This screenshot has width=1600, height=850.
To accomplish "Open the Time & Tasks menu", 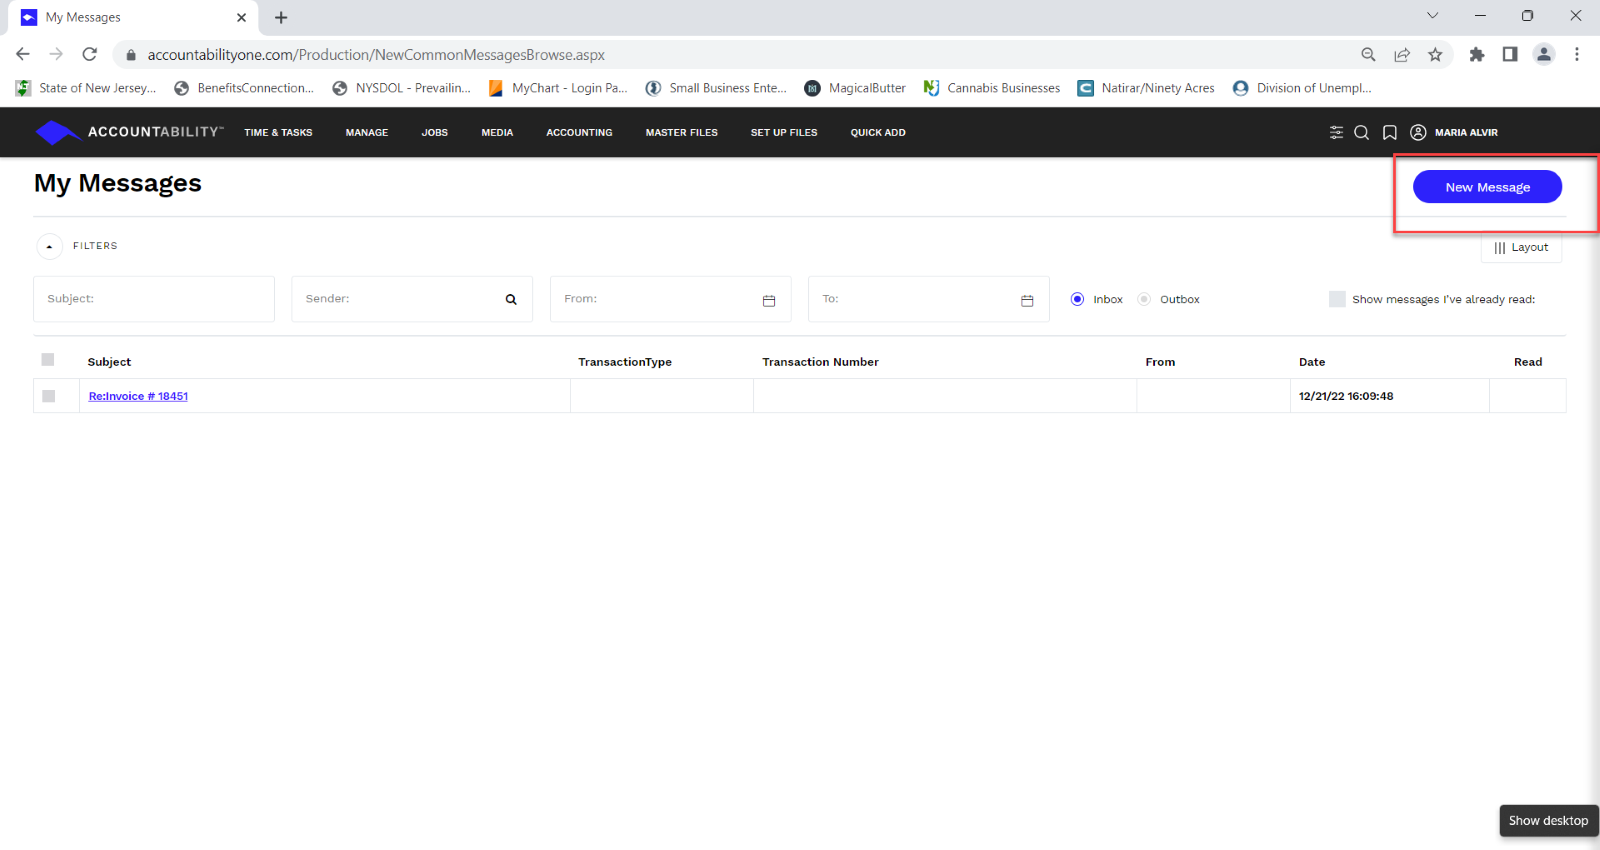I will click(x=278, y=132).
